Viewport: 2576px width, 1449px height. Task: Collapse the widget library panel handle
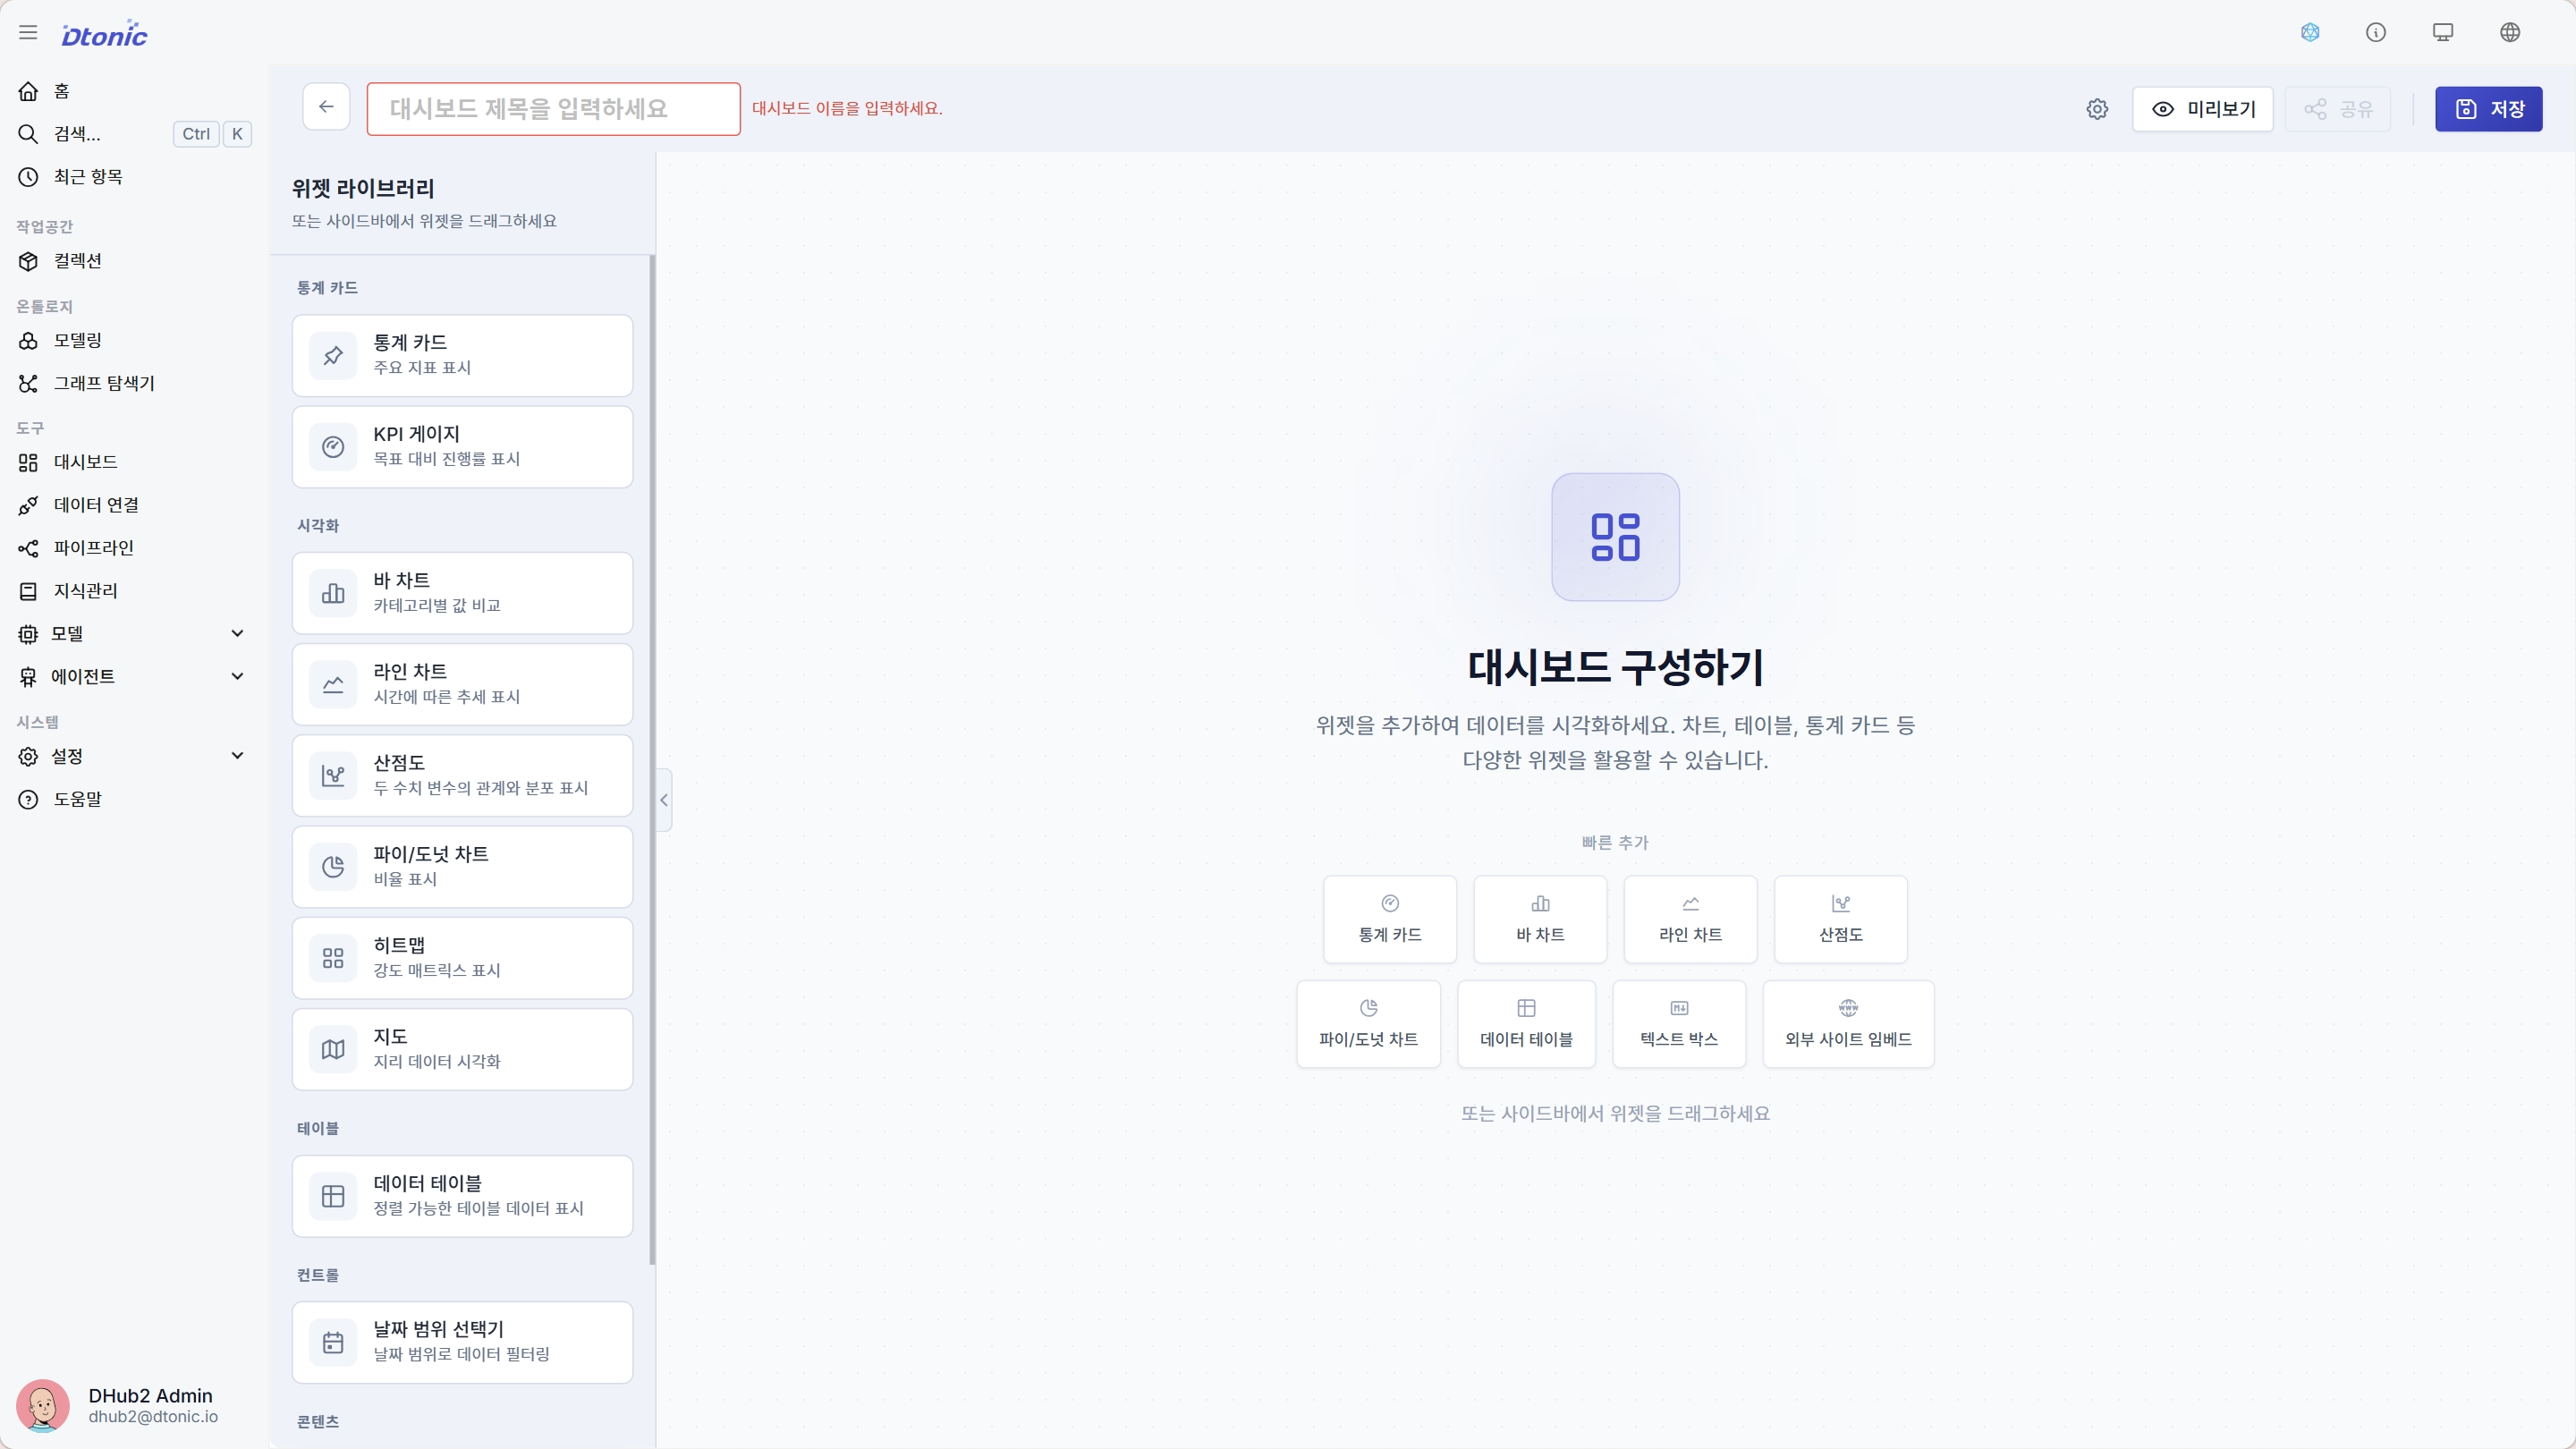664,800
